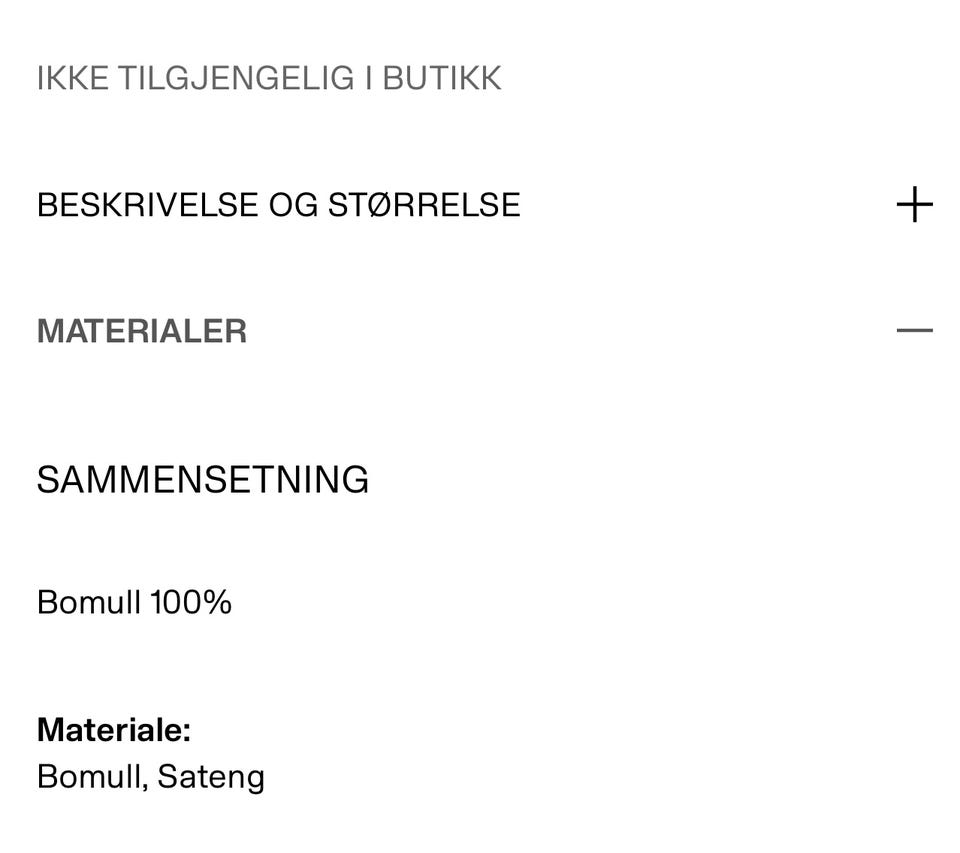Select the Bomull 100% composition text

(x=133, y=602)
